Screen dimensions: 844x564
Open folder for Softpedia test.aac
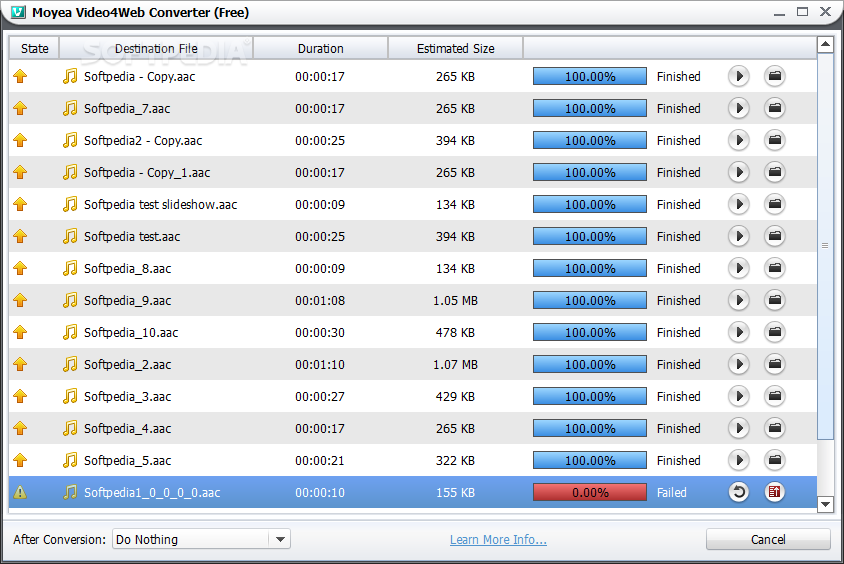(x=775, y=236)
